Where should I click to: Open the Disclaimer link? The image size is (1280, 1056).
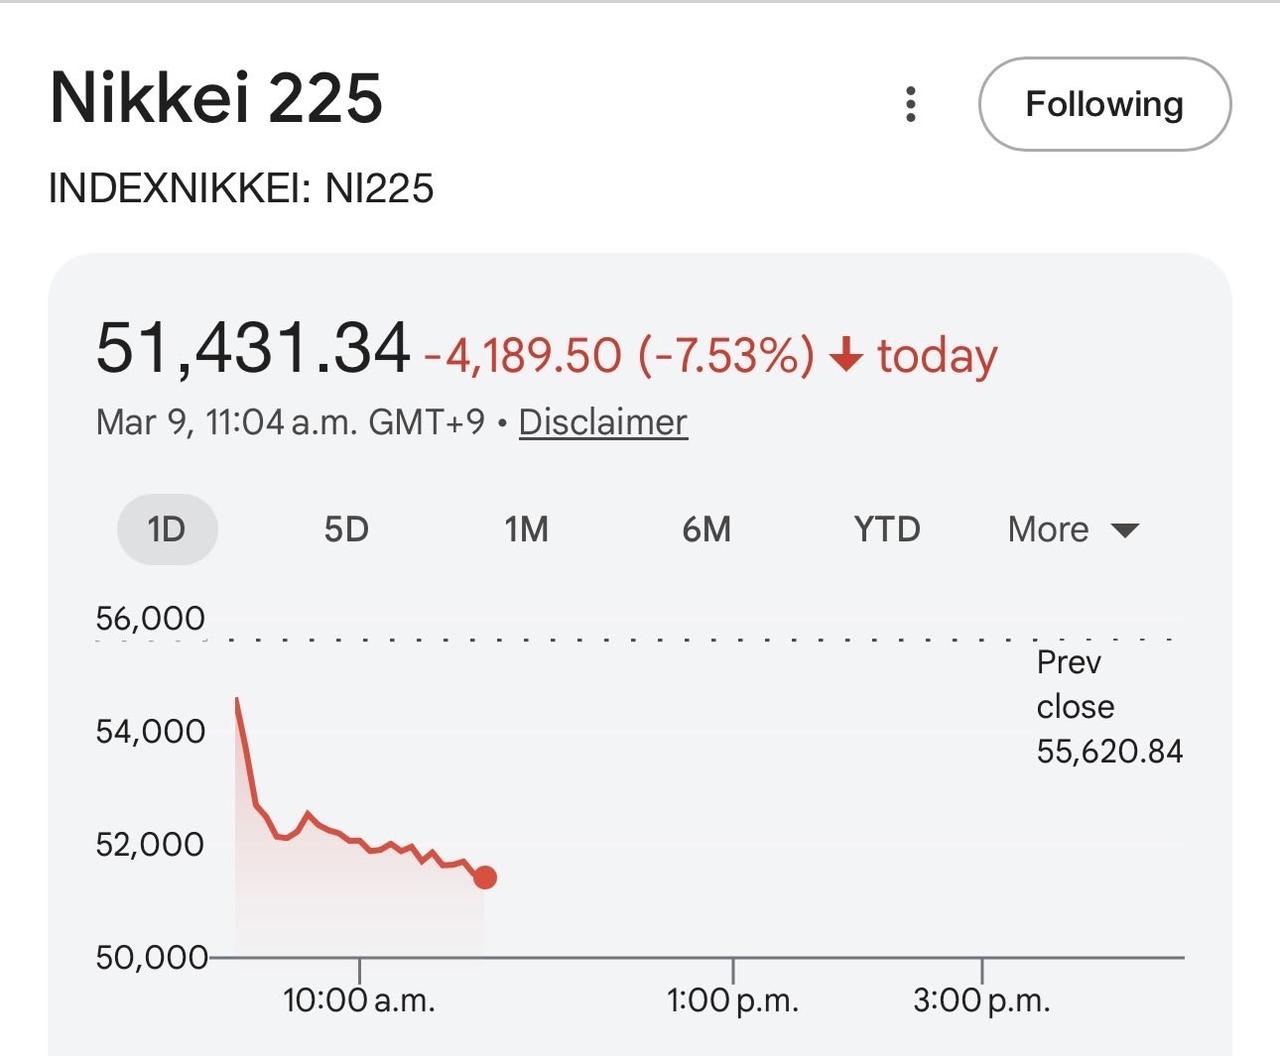(603, 422)
